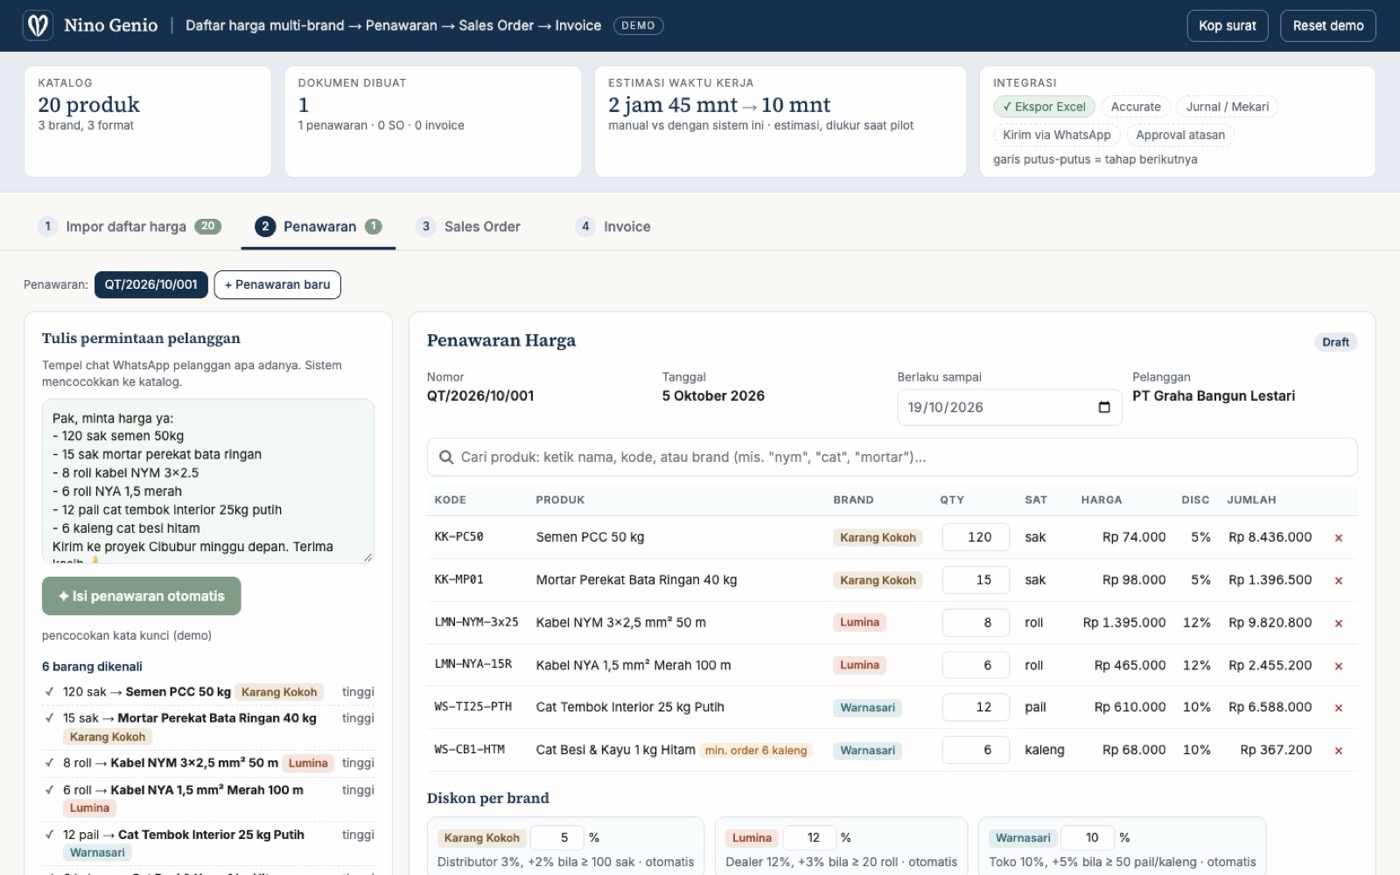The image size is (1400, 875).
Task: Delete the Kabel NYA 1,5 Merah row
Action: tap(1338, 666)
